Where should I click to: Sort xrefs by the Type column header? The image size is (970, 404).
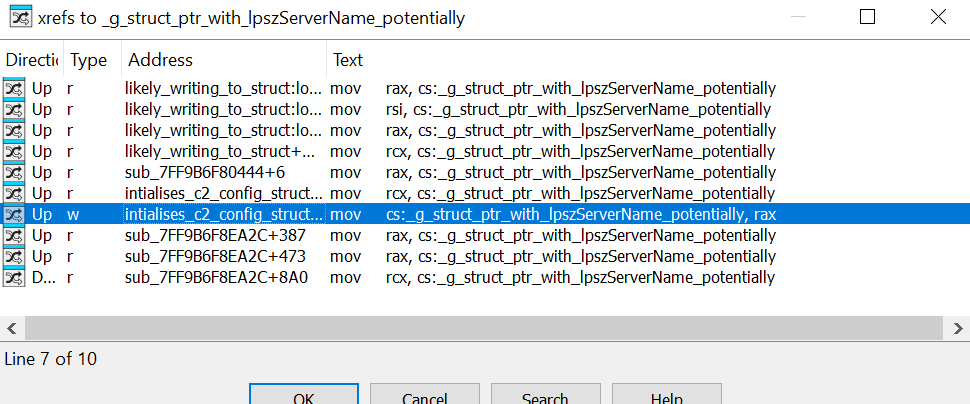click(89, 60)
